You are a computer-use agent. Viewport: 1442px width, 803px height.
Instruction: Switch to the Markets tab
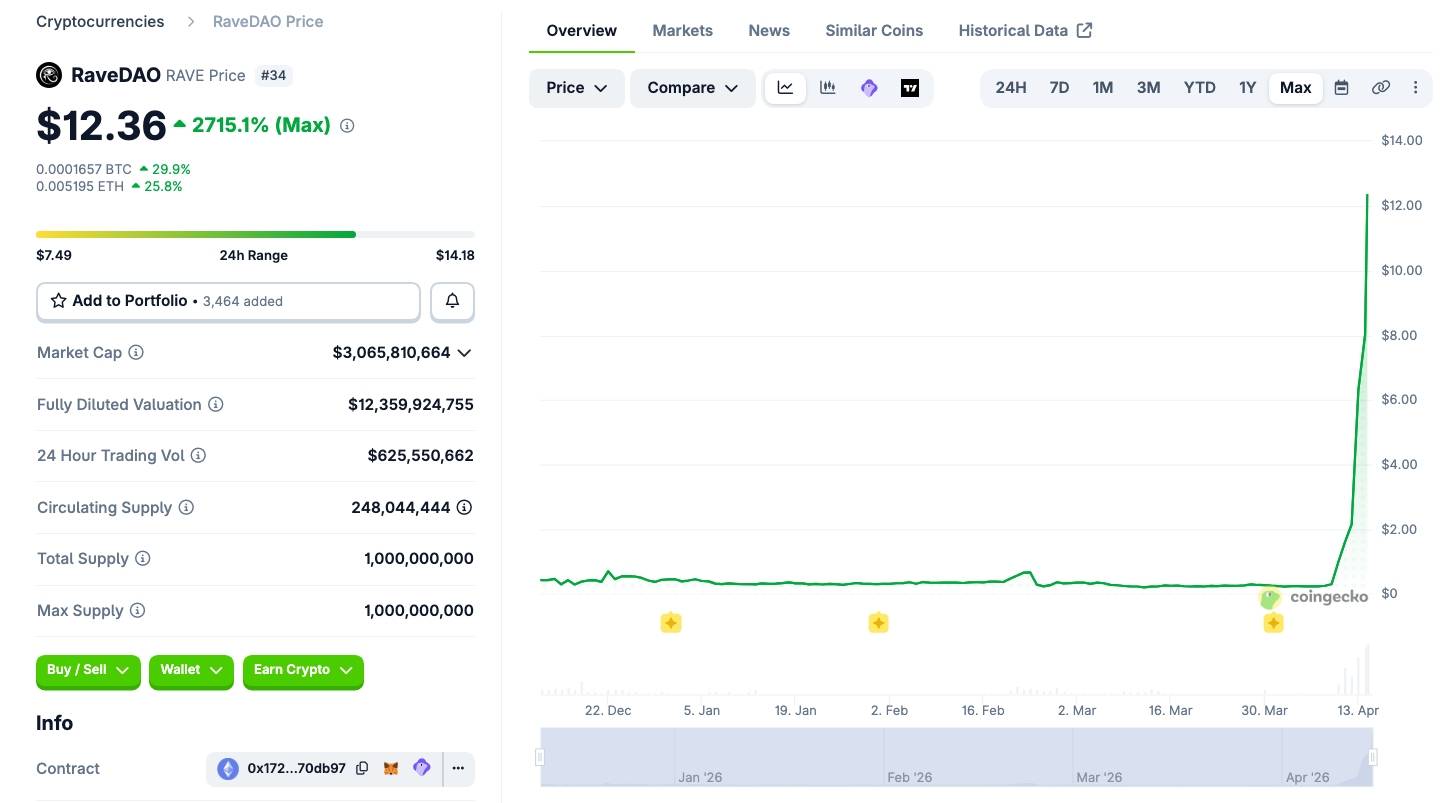click(x=682, y=30)
